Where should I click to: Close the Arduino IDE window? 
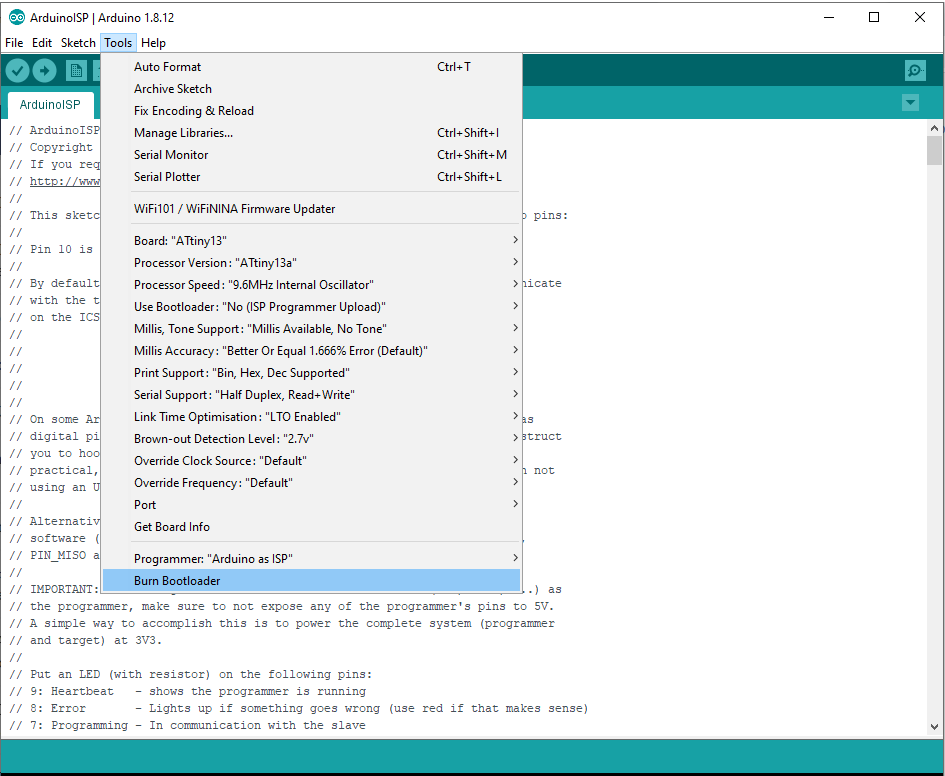pyautogui.click(x=920, y=17)
